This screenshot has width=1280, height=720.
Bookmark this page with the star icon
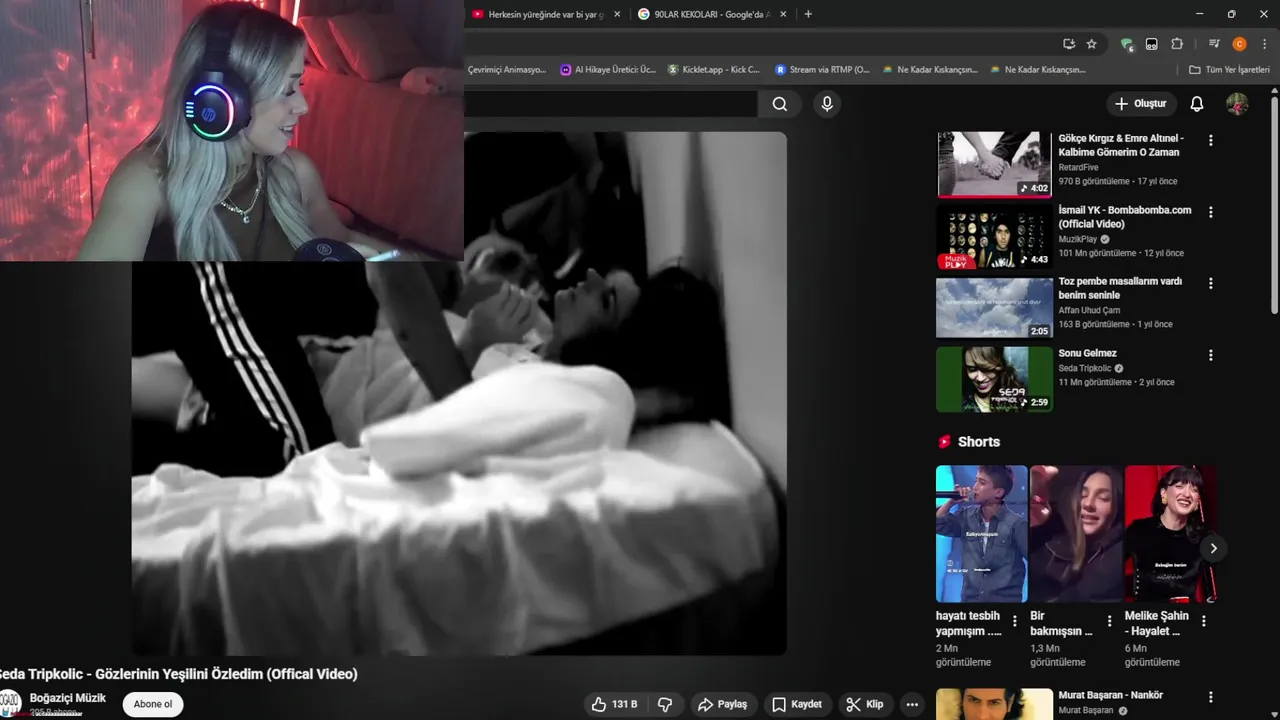(x=1091, y=44)
